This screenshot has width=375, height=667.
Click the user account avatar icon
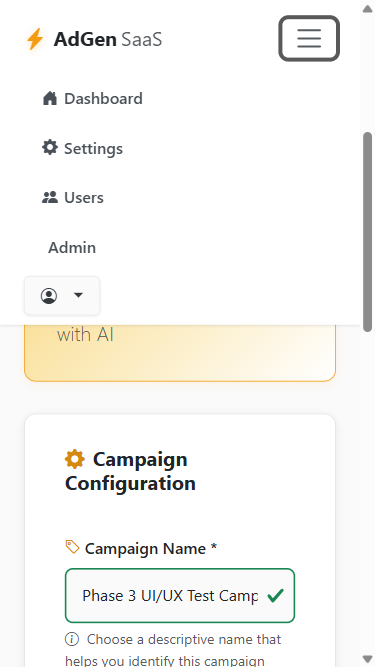[49, 296]
